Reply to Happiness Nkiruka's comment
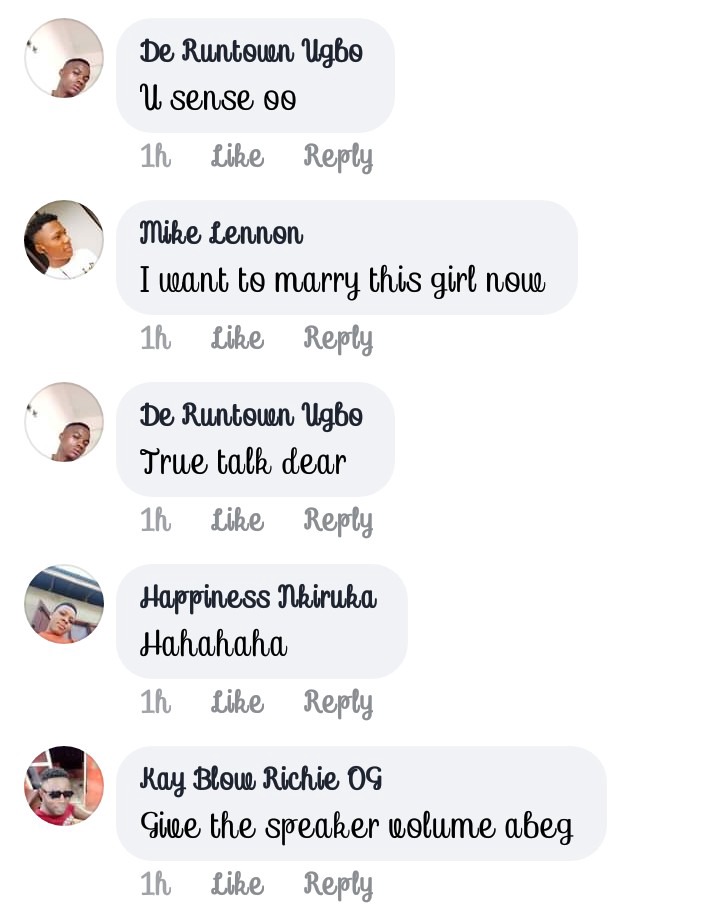 pos(338,703)
